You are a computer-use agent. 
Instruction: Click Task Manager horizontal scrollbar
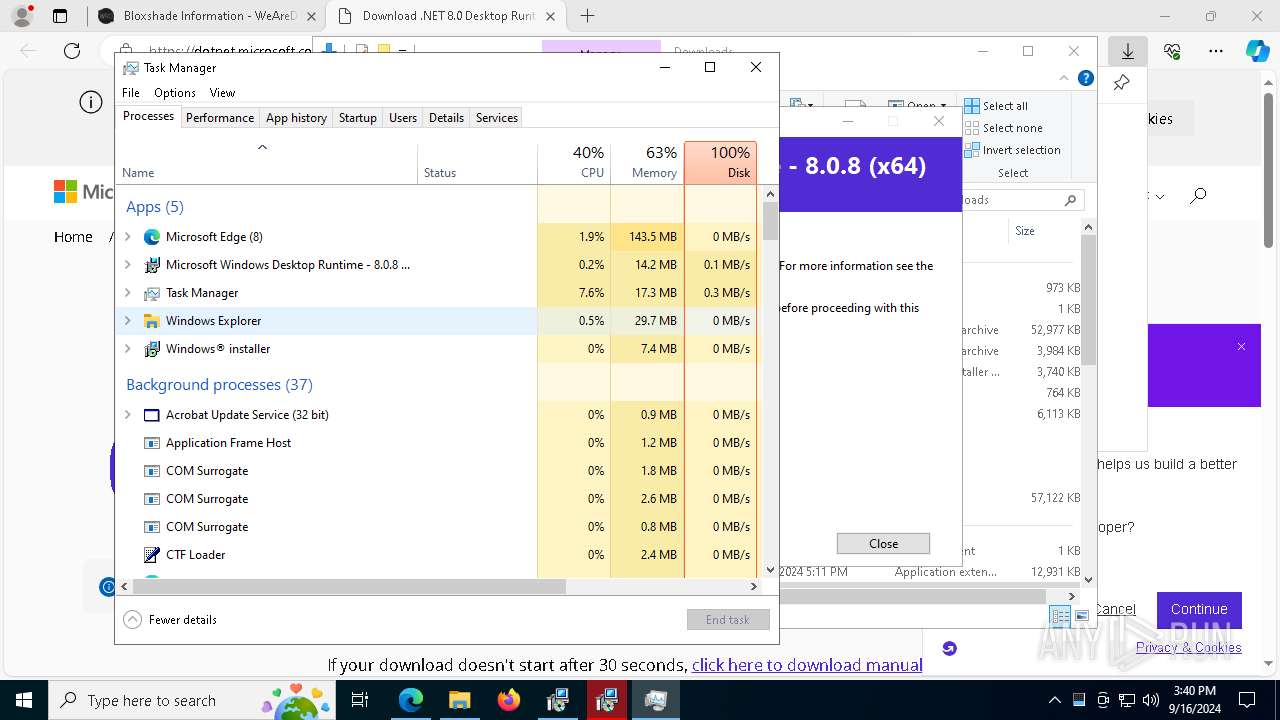point(348,587)
